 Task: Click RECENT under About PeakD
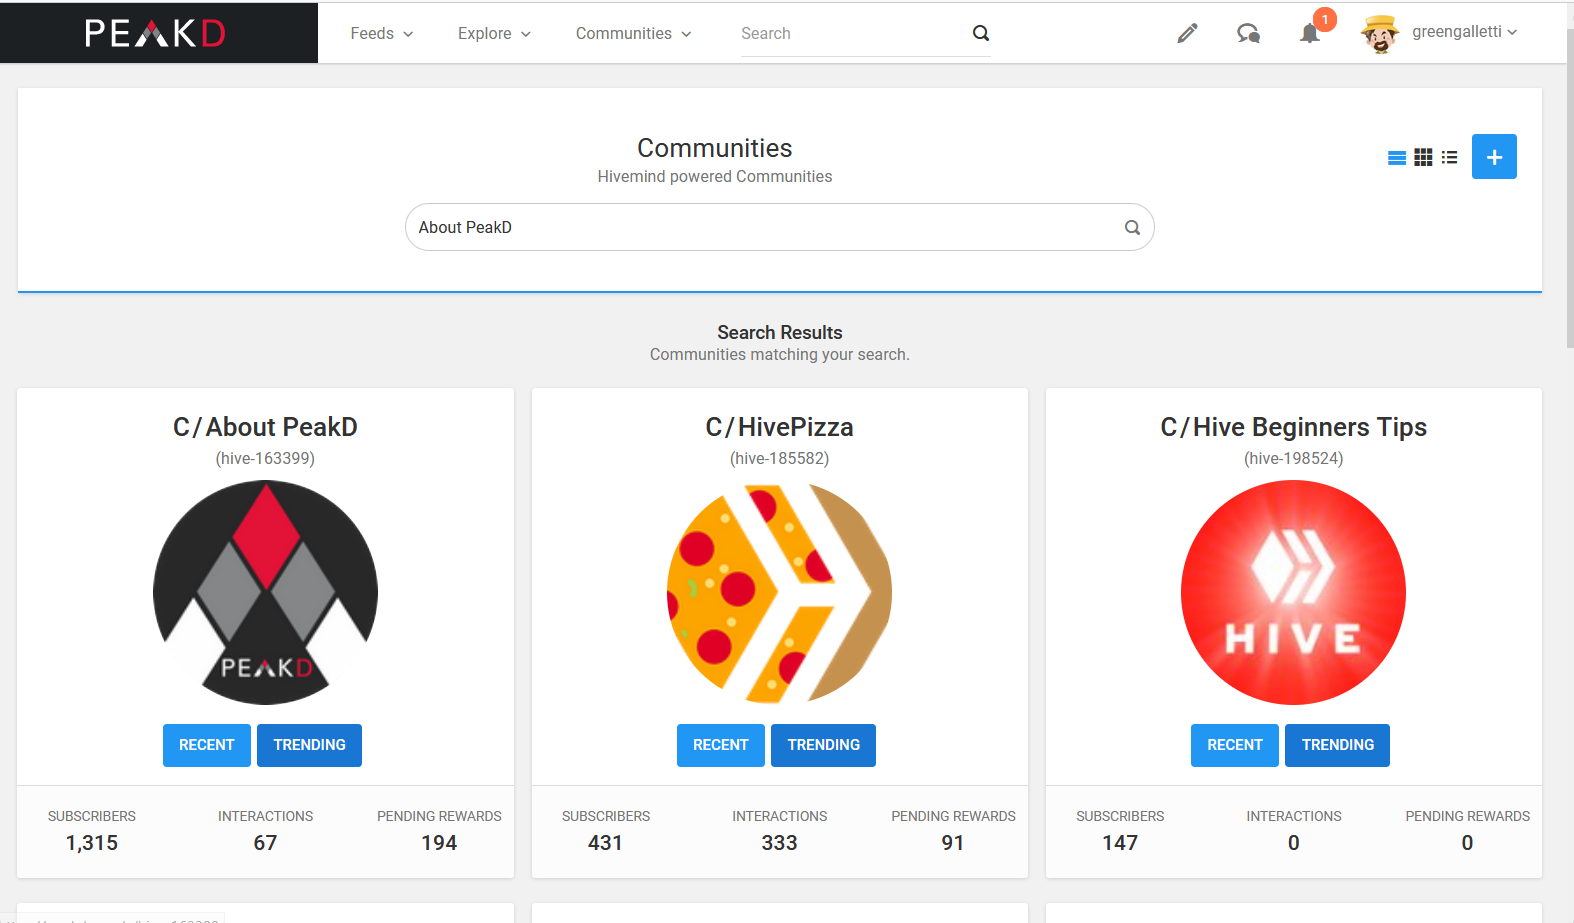[207, 745]
